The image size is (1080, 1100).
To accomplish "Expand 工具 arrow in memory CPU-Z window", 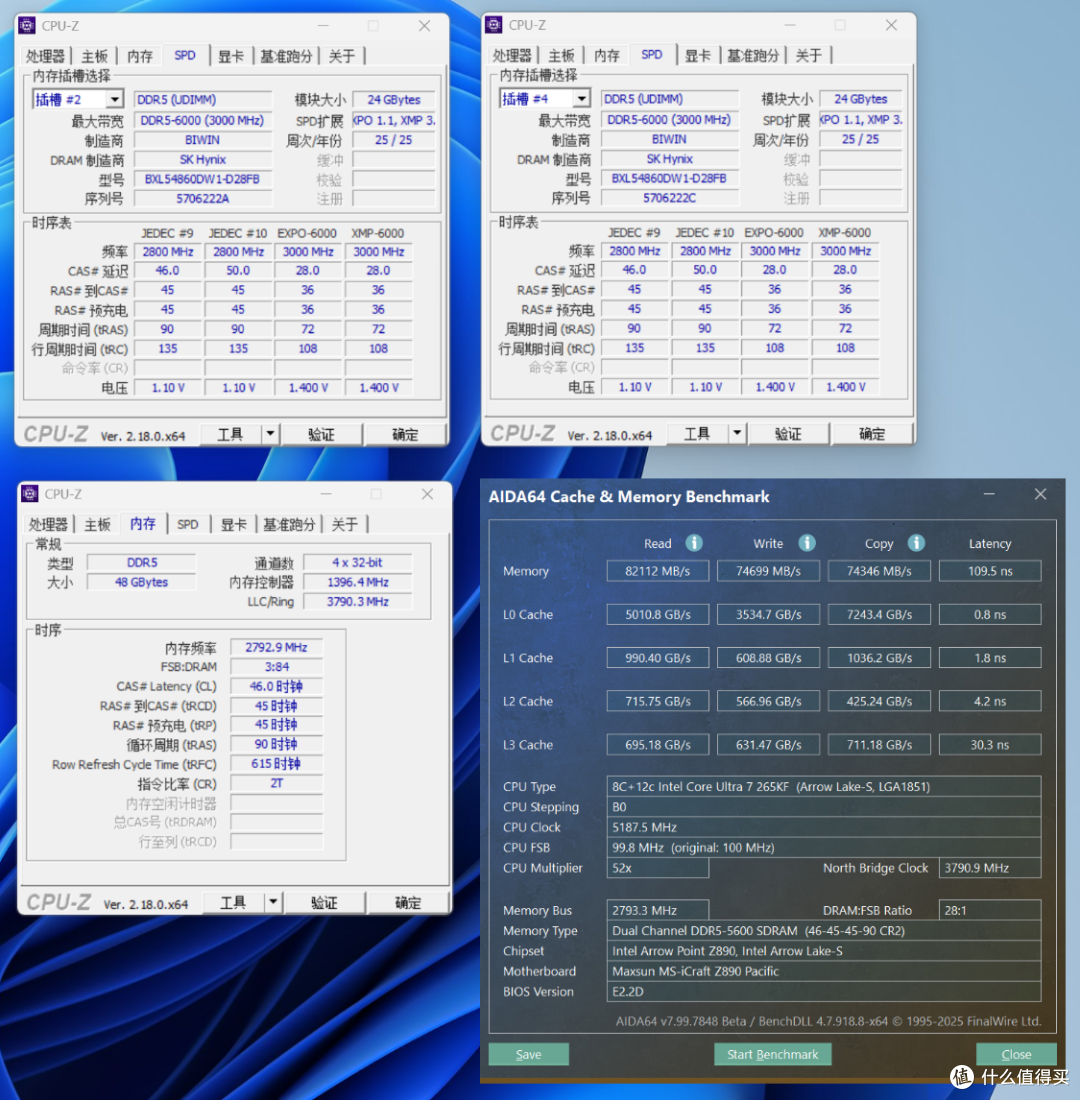I will click(273, 903).
